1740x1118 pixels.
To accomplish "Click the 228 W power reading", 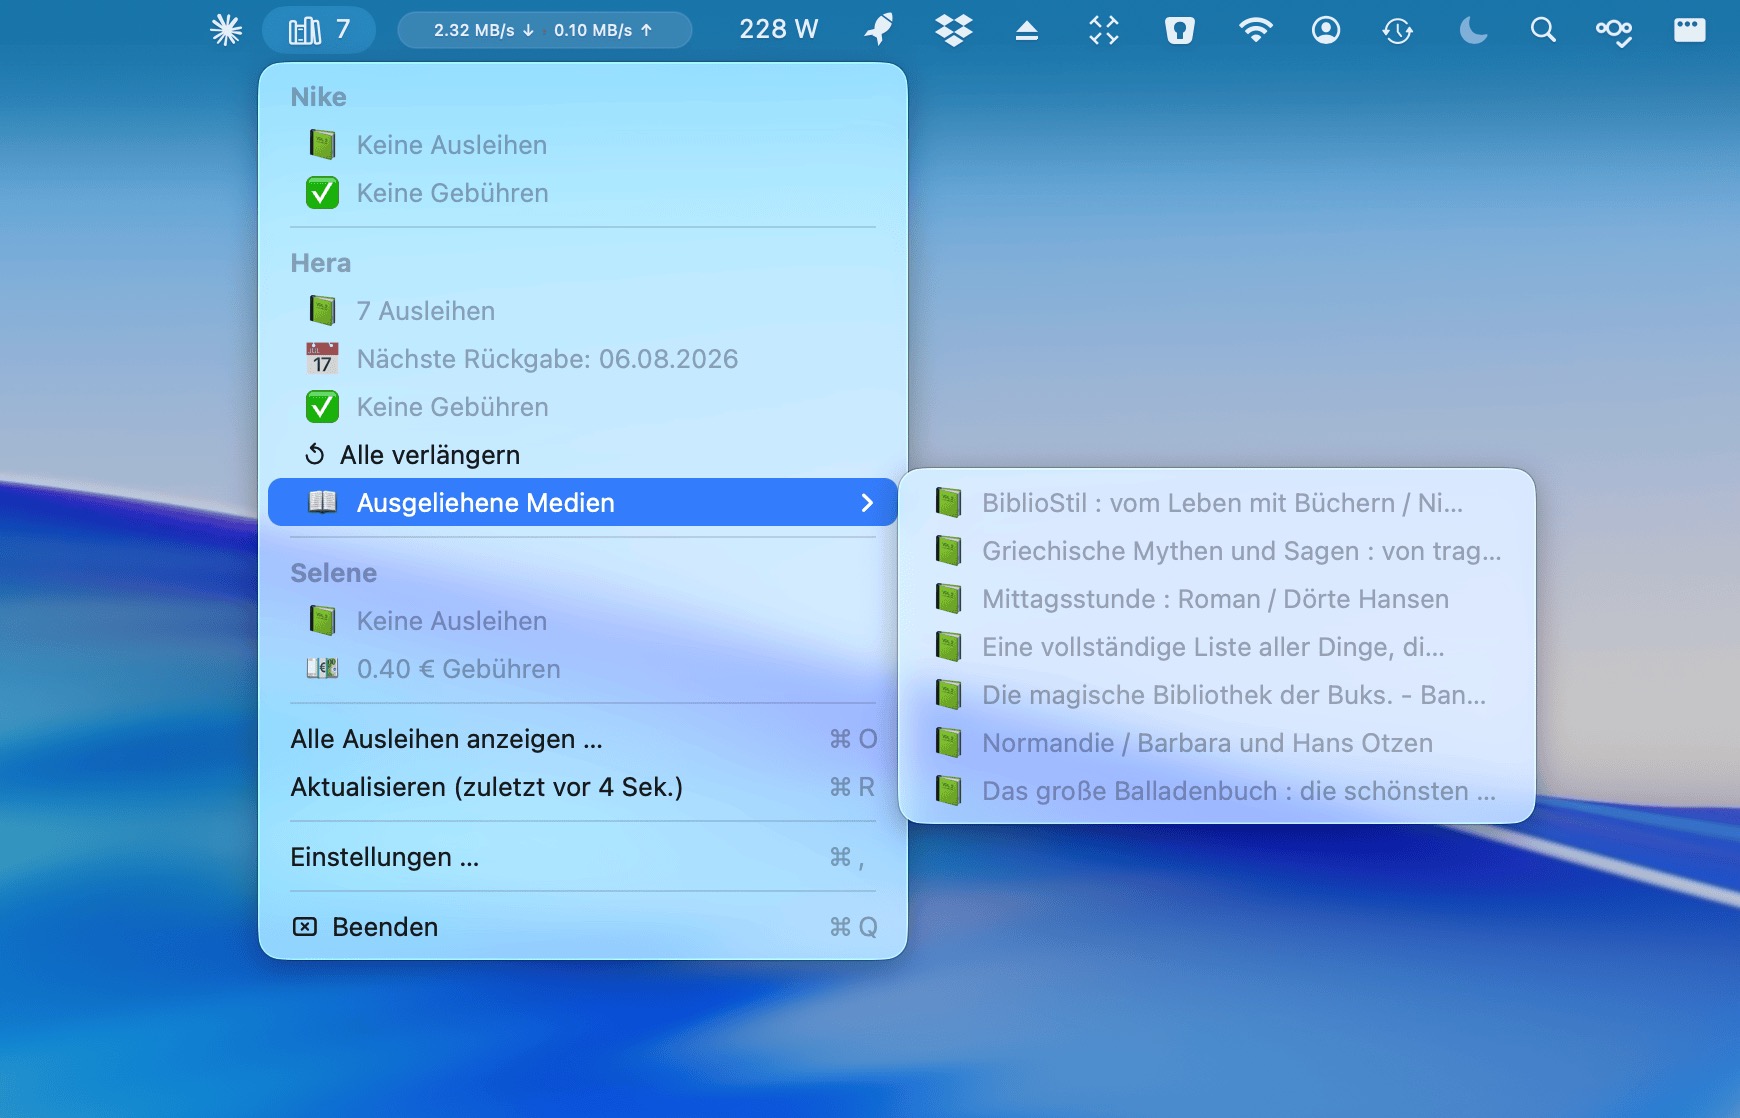I will coord(779,30).
